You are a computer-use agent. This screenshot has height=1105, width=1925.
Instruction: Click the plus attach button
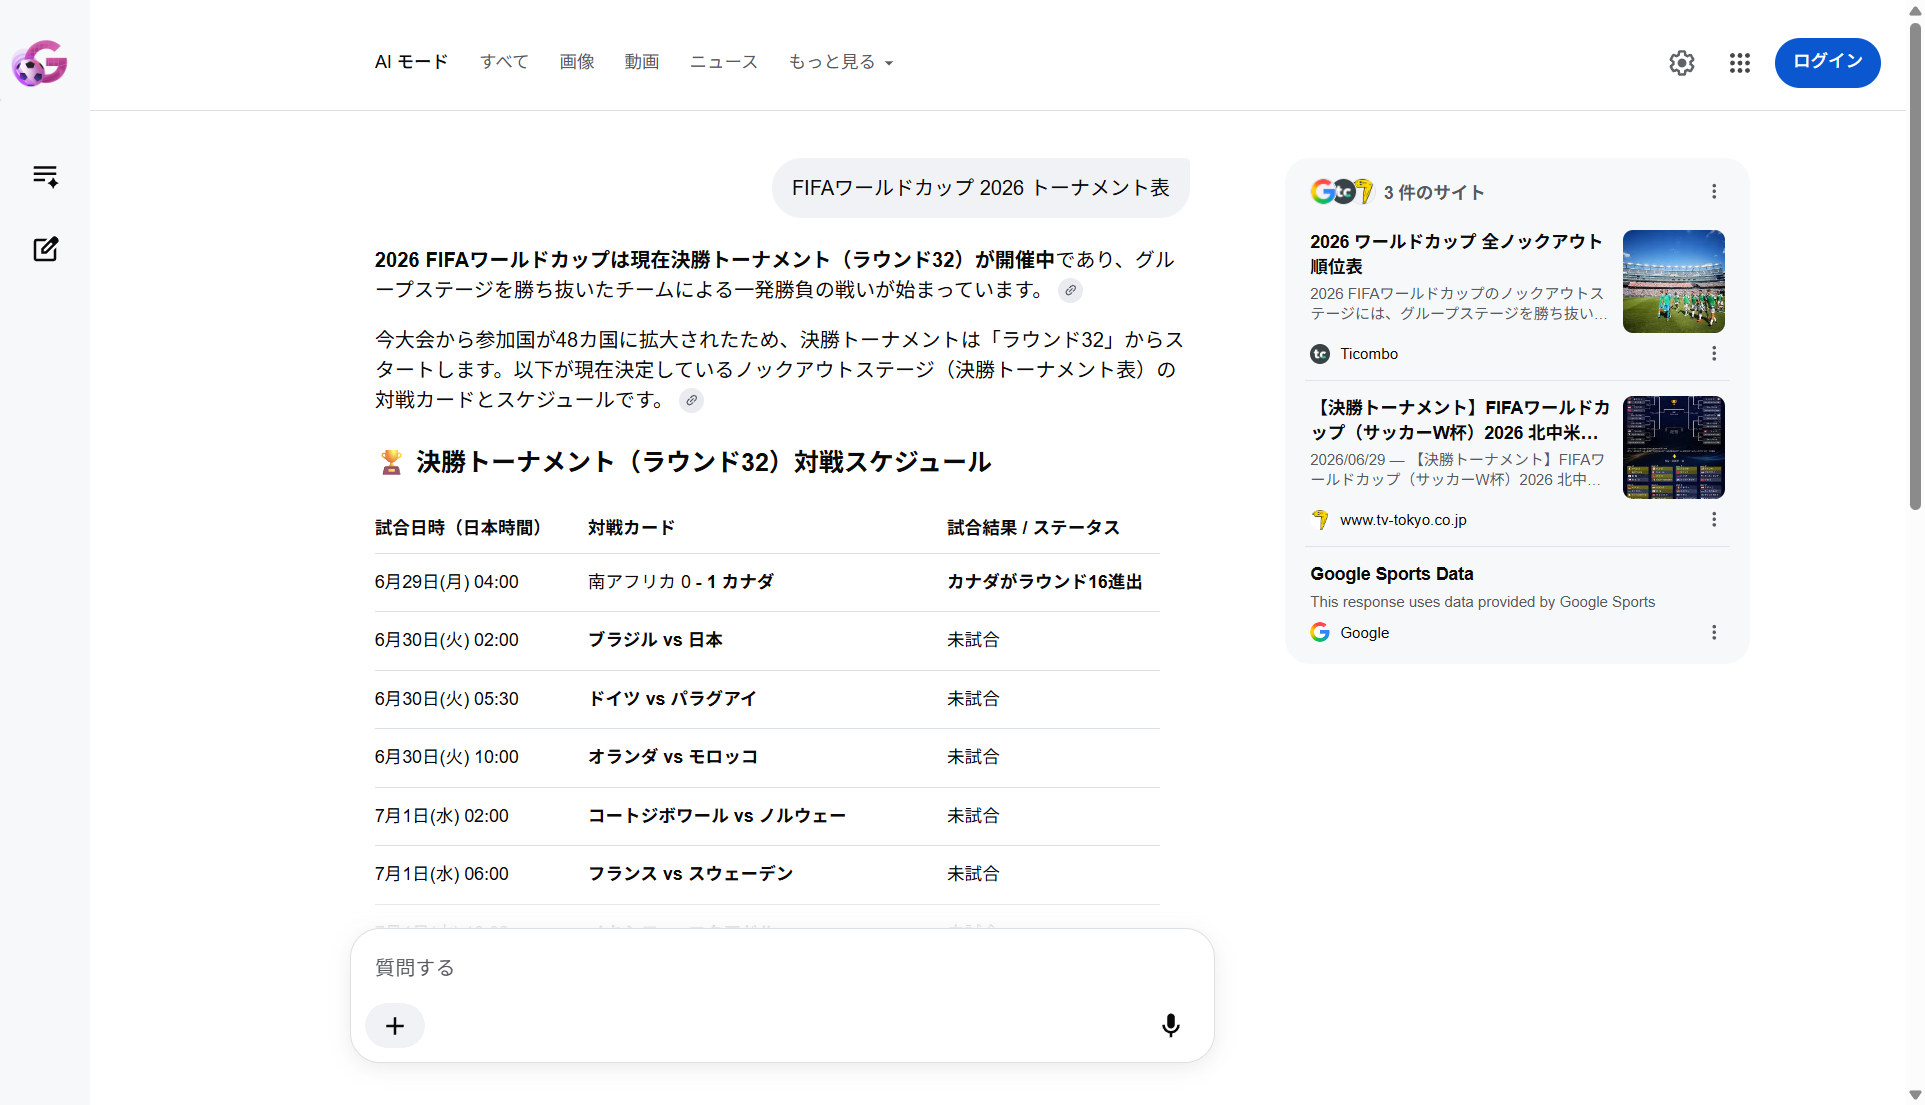[395, 1026]
